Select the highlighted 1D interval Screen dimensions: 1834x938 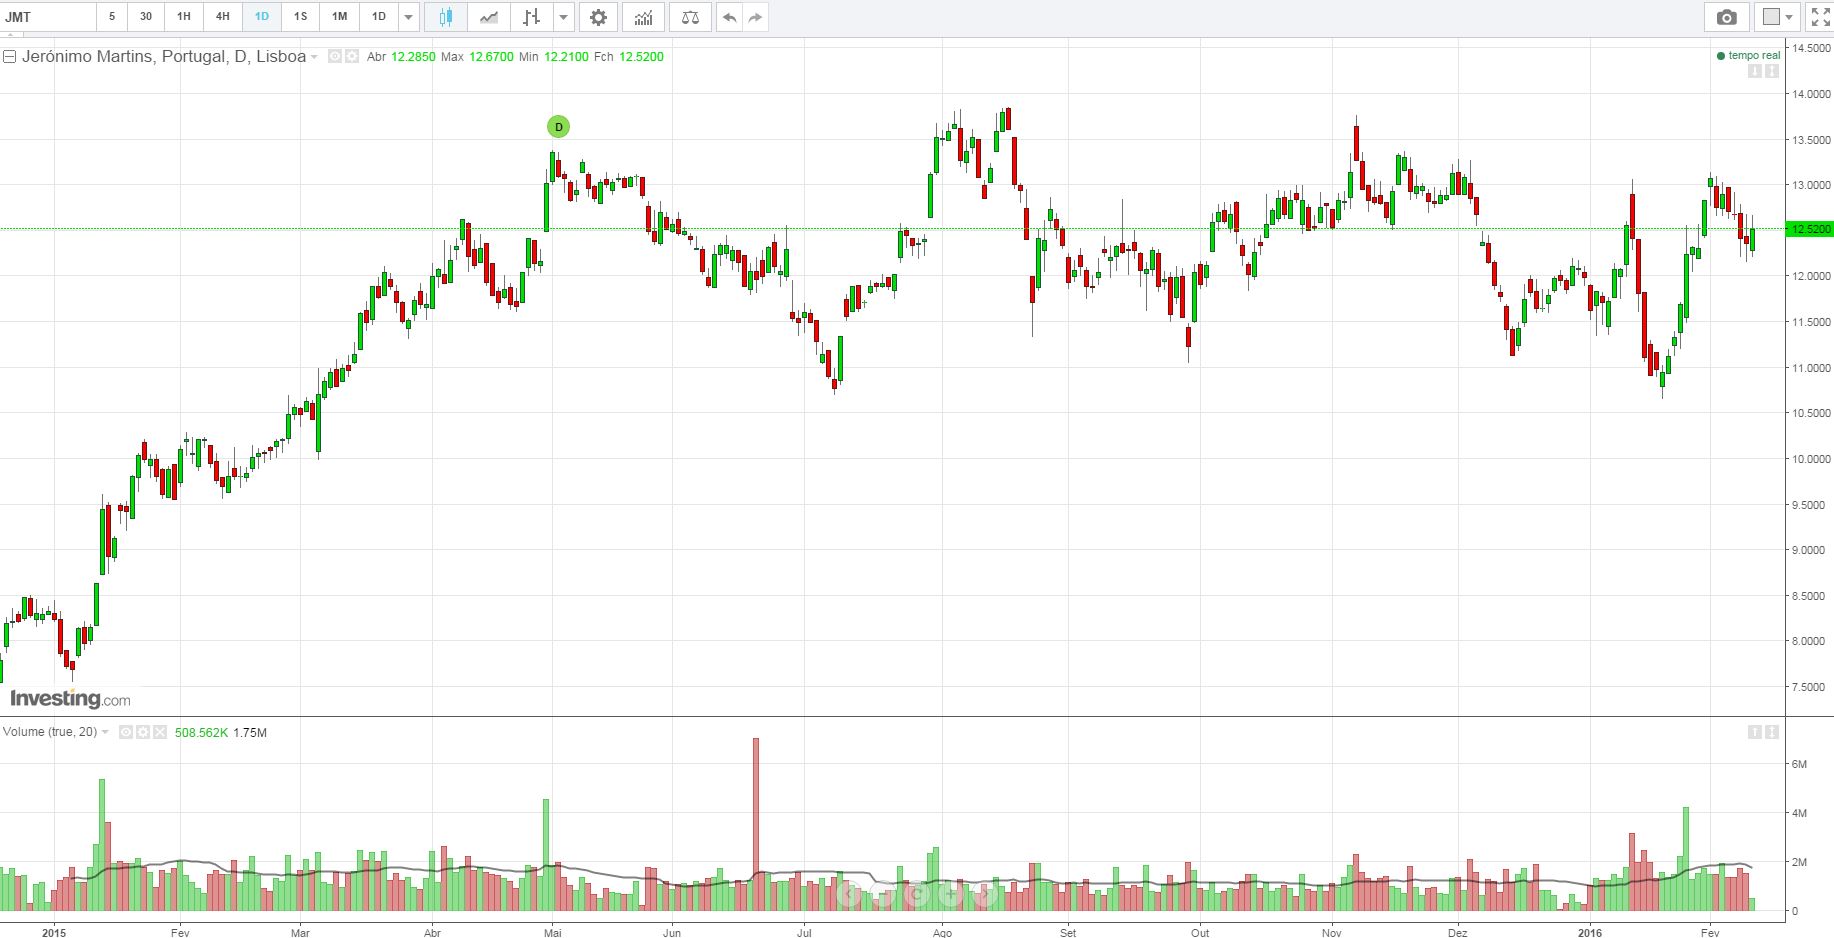pos(262,17)
